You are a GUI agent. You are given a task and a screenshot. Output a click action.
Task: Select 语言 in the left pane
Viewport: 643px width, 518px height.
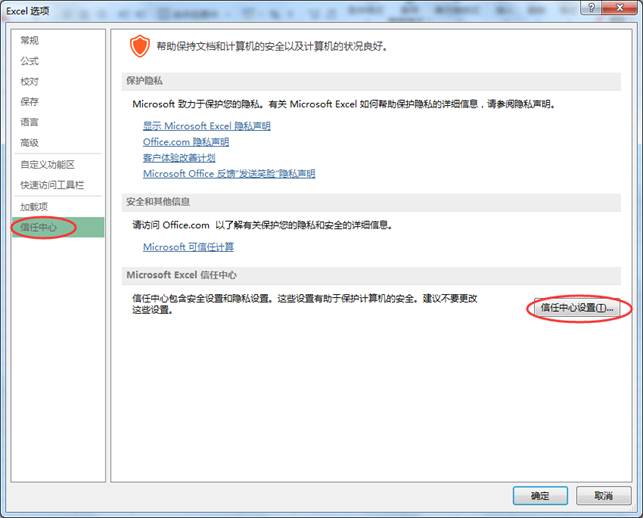point(30,122)
